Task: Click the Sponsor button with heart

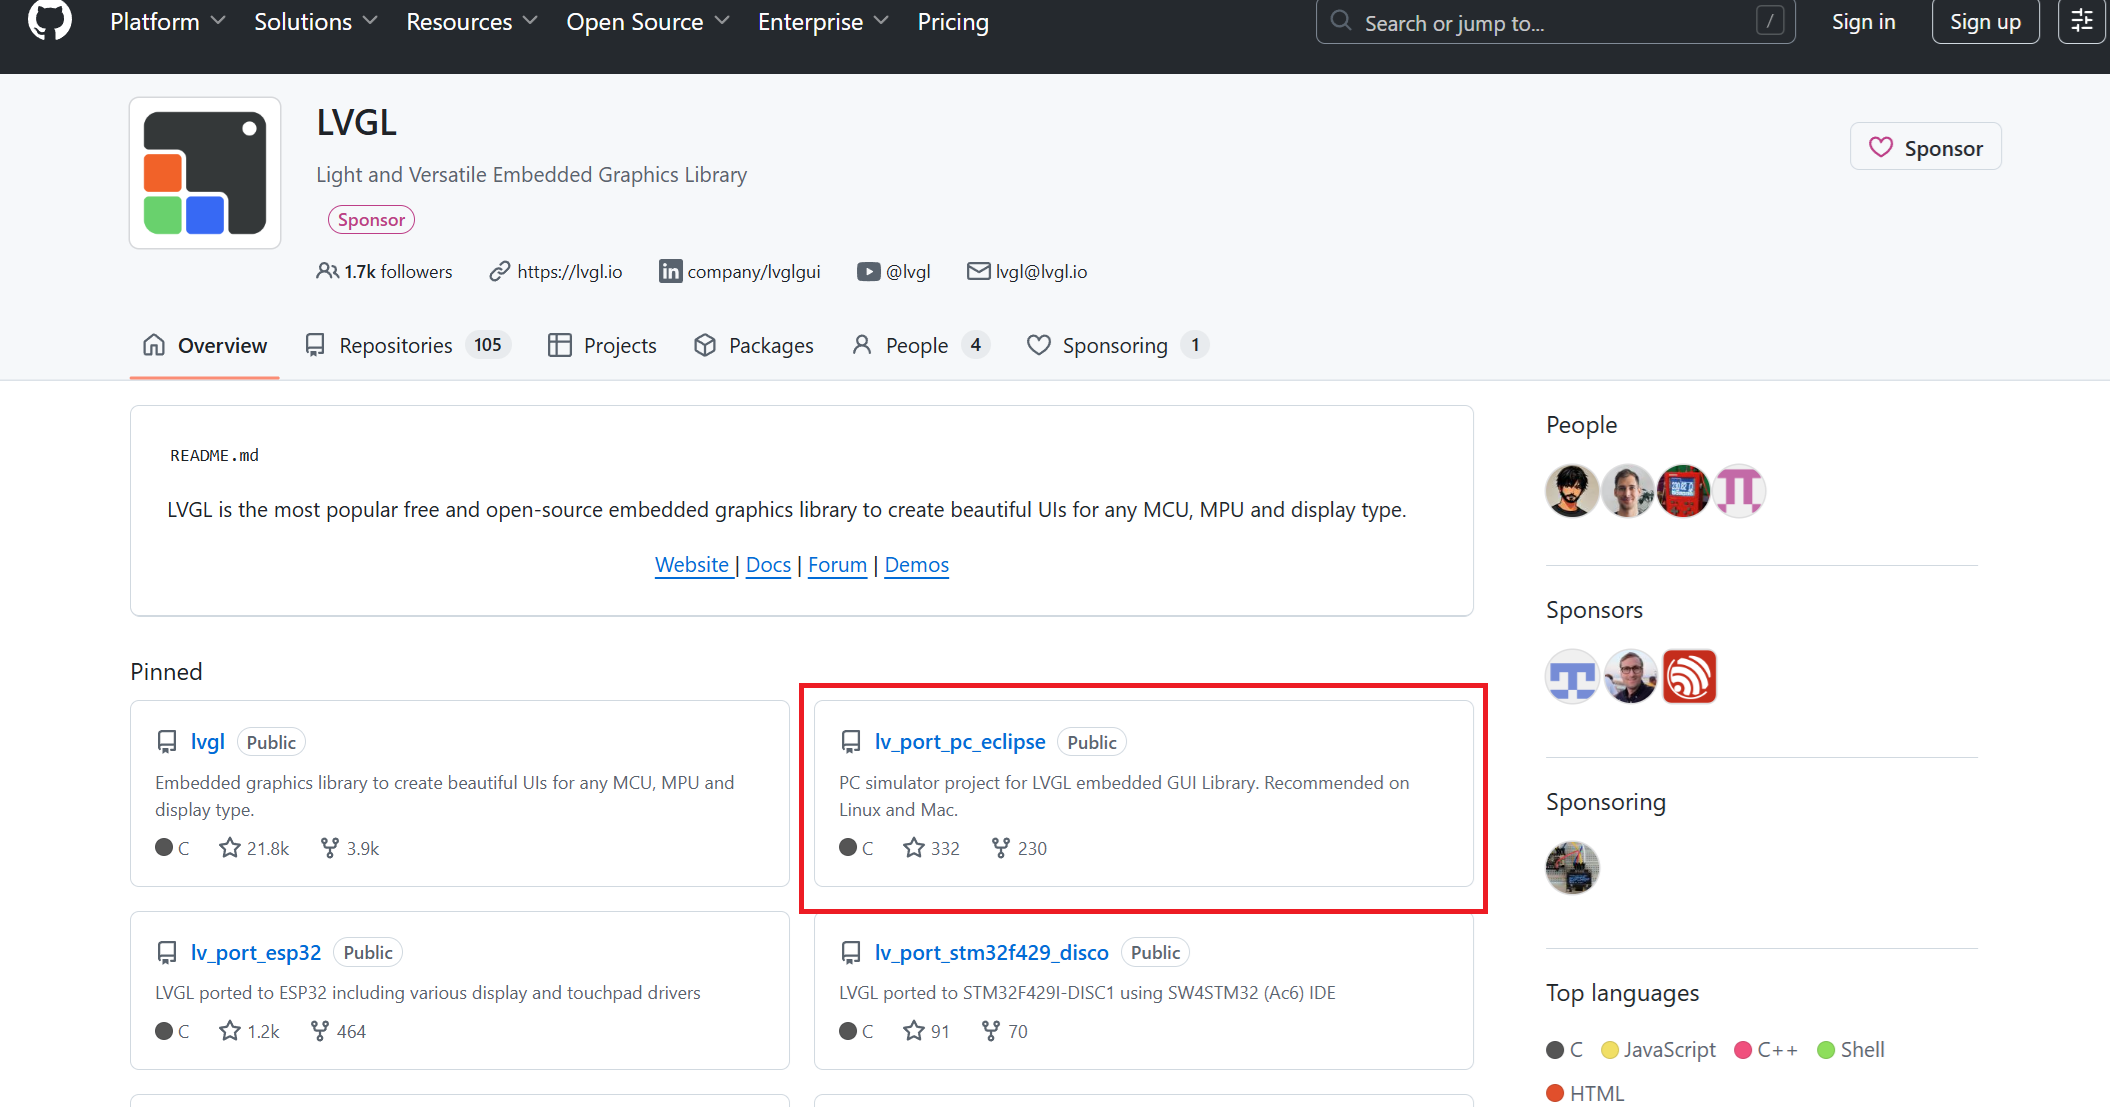Action: (x=1925, y=147)
